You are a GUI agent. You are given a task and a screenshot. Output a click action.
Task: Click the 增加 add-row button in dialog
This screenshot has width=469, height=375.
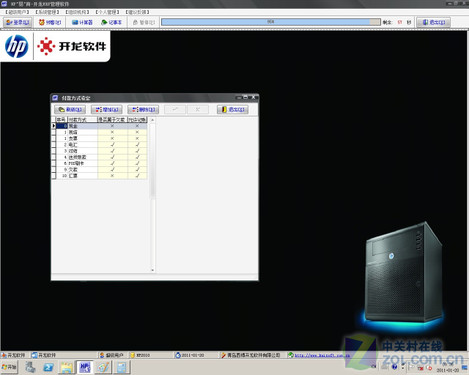[107, 109]
